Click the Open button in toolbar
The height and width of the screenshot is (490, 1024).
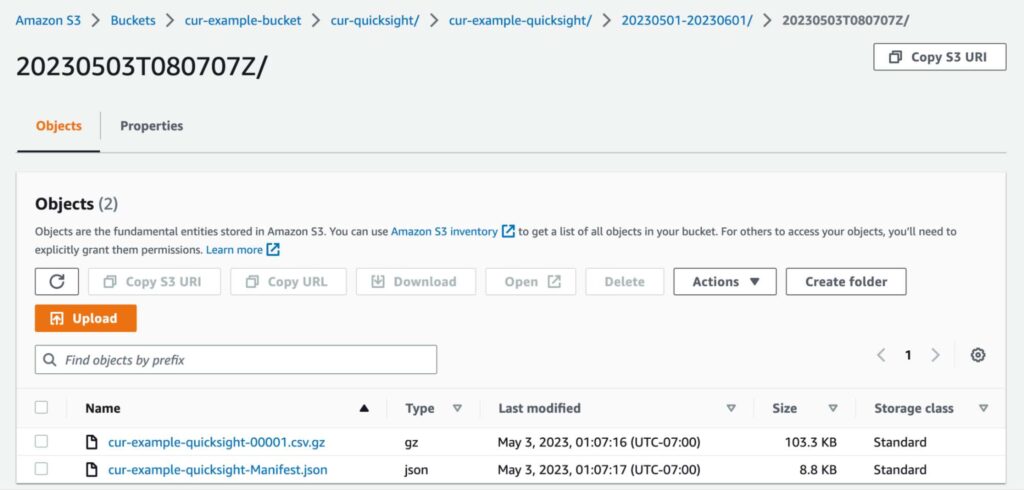pos(530,282)
